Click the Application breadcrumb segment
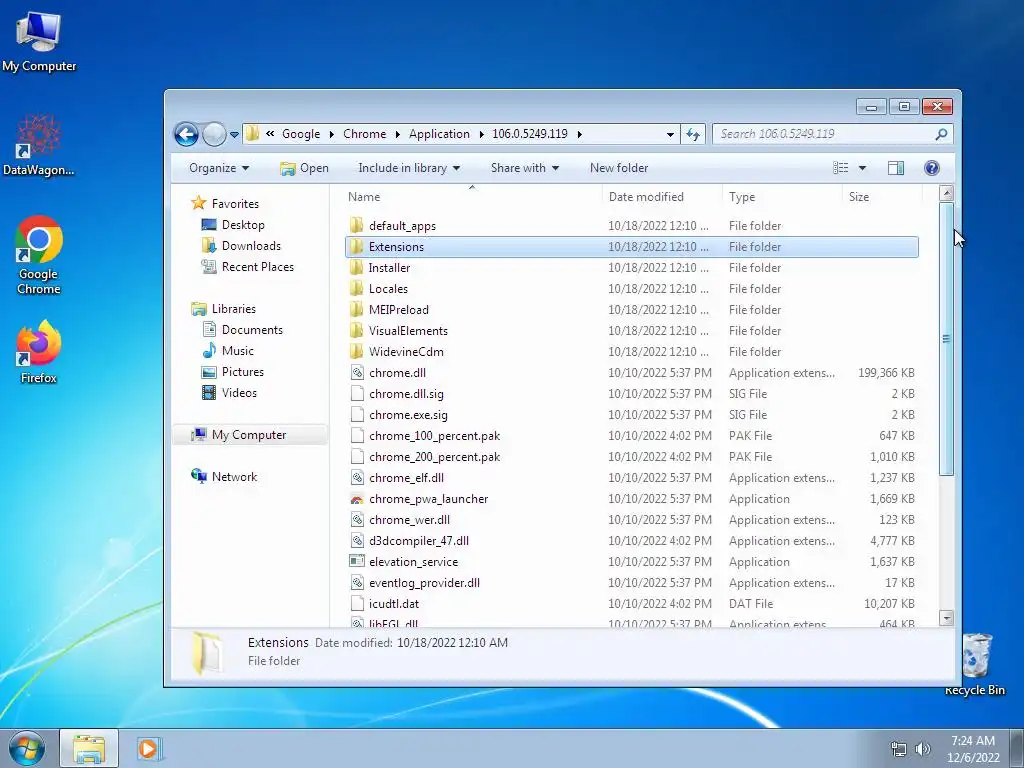1024x768 pixels. click(x=440, y=134)
